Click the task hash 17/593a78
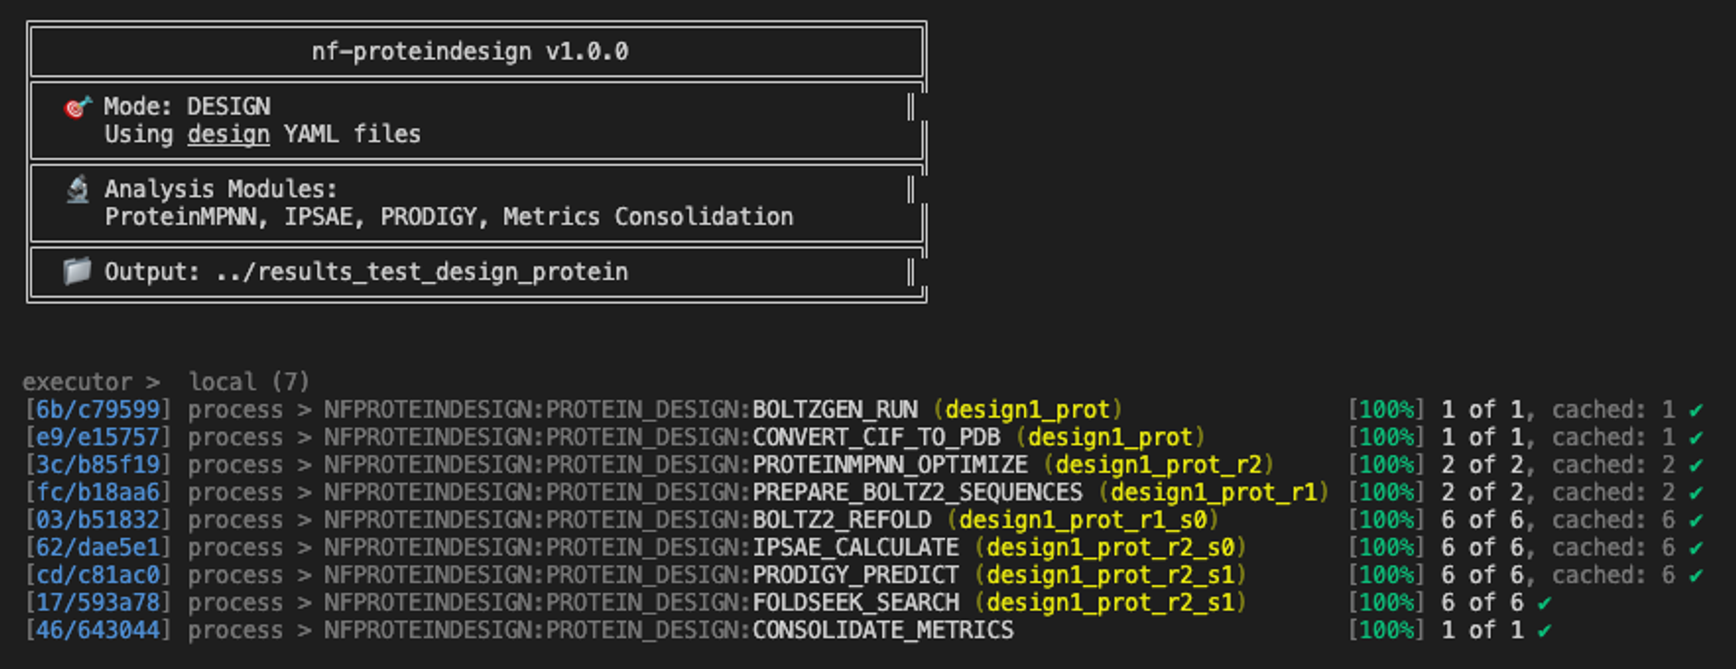The width and height of the screenshot is (1736, 669). 98,603
